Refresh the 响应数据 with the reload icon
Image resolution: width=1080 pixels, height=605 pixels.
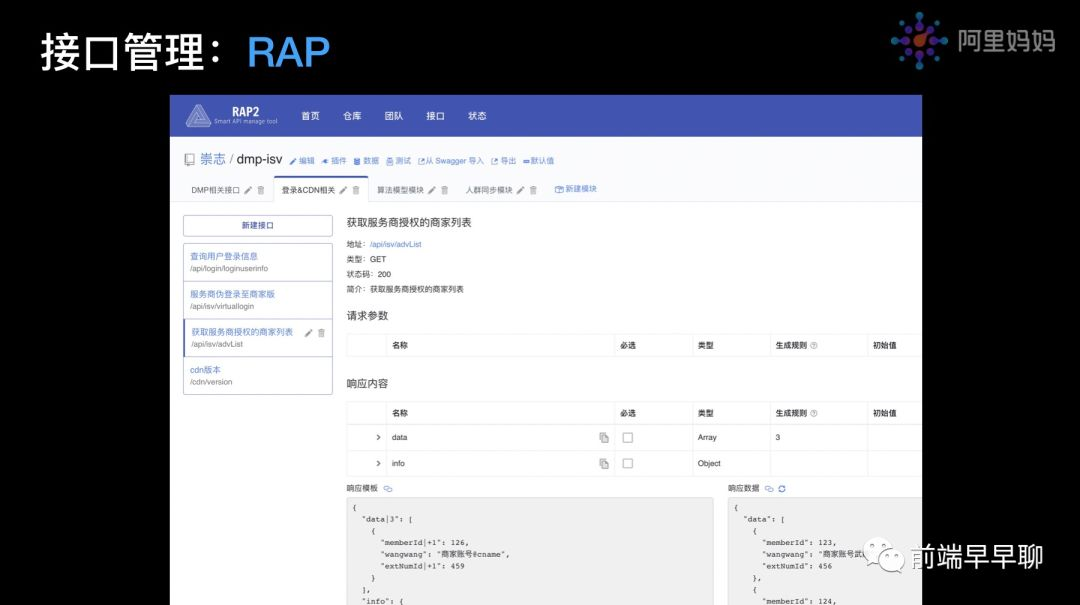[782, 489]
